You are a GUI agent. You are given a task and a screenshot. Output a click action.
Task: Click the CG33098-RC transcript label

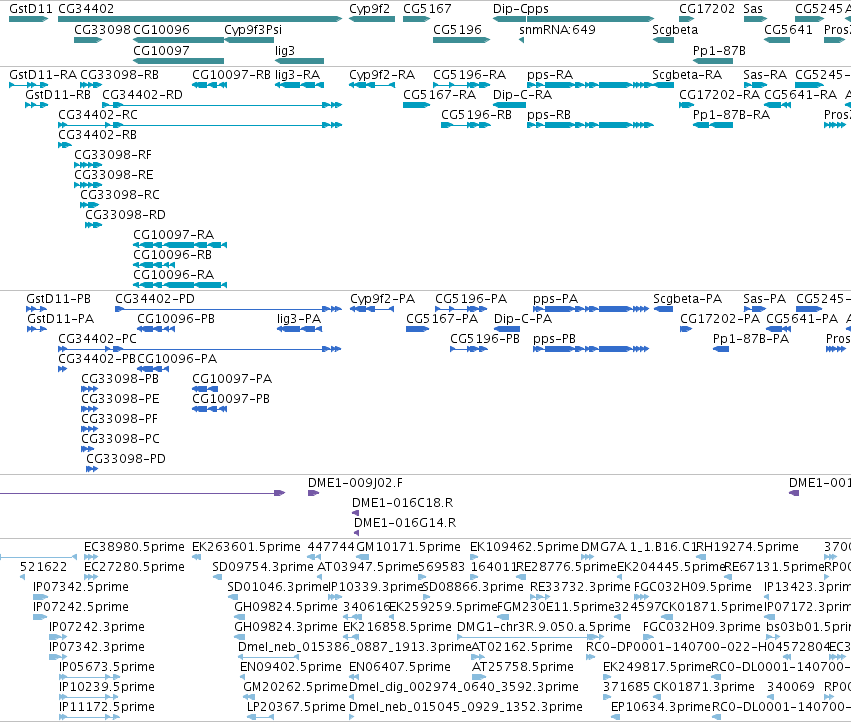pos(120,194)
